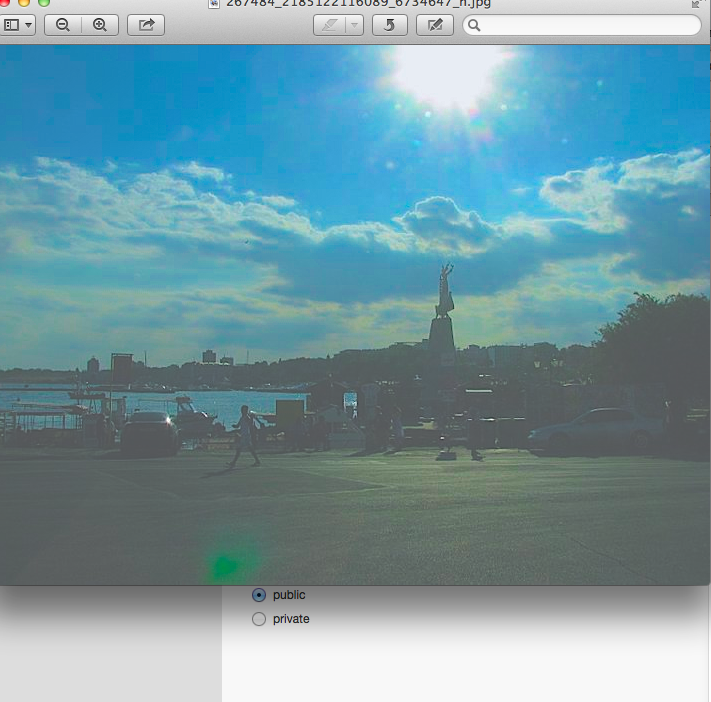711x702 pixels.
Task: Click the JPG file proxy icon in the title bar
Action: click(214, 3)
